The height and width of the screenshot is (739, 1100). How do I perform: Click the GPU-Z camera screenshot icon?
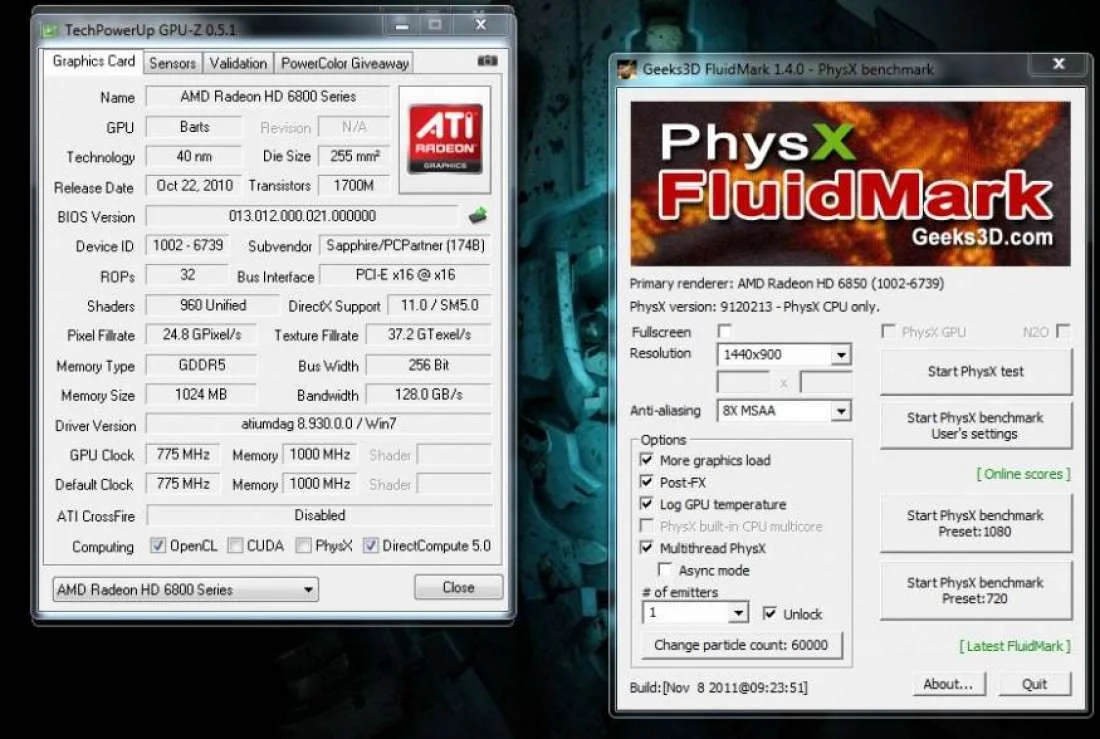tap(487, 61)
